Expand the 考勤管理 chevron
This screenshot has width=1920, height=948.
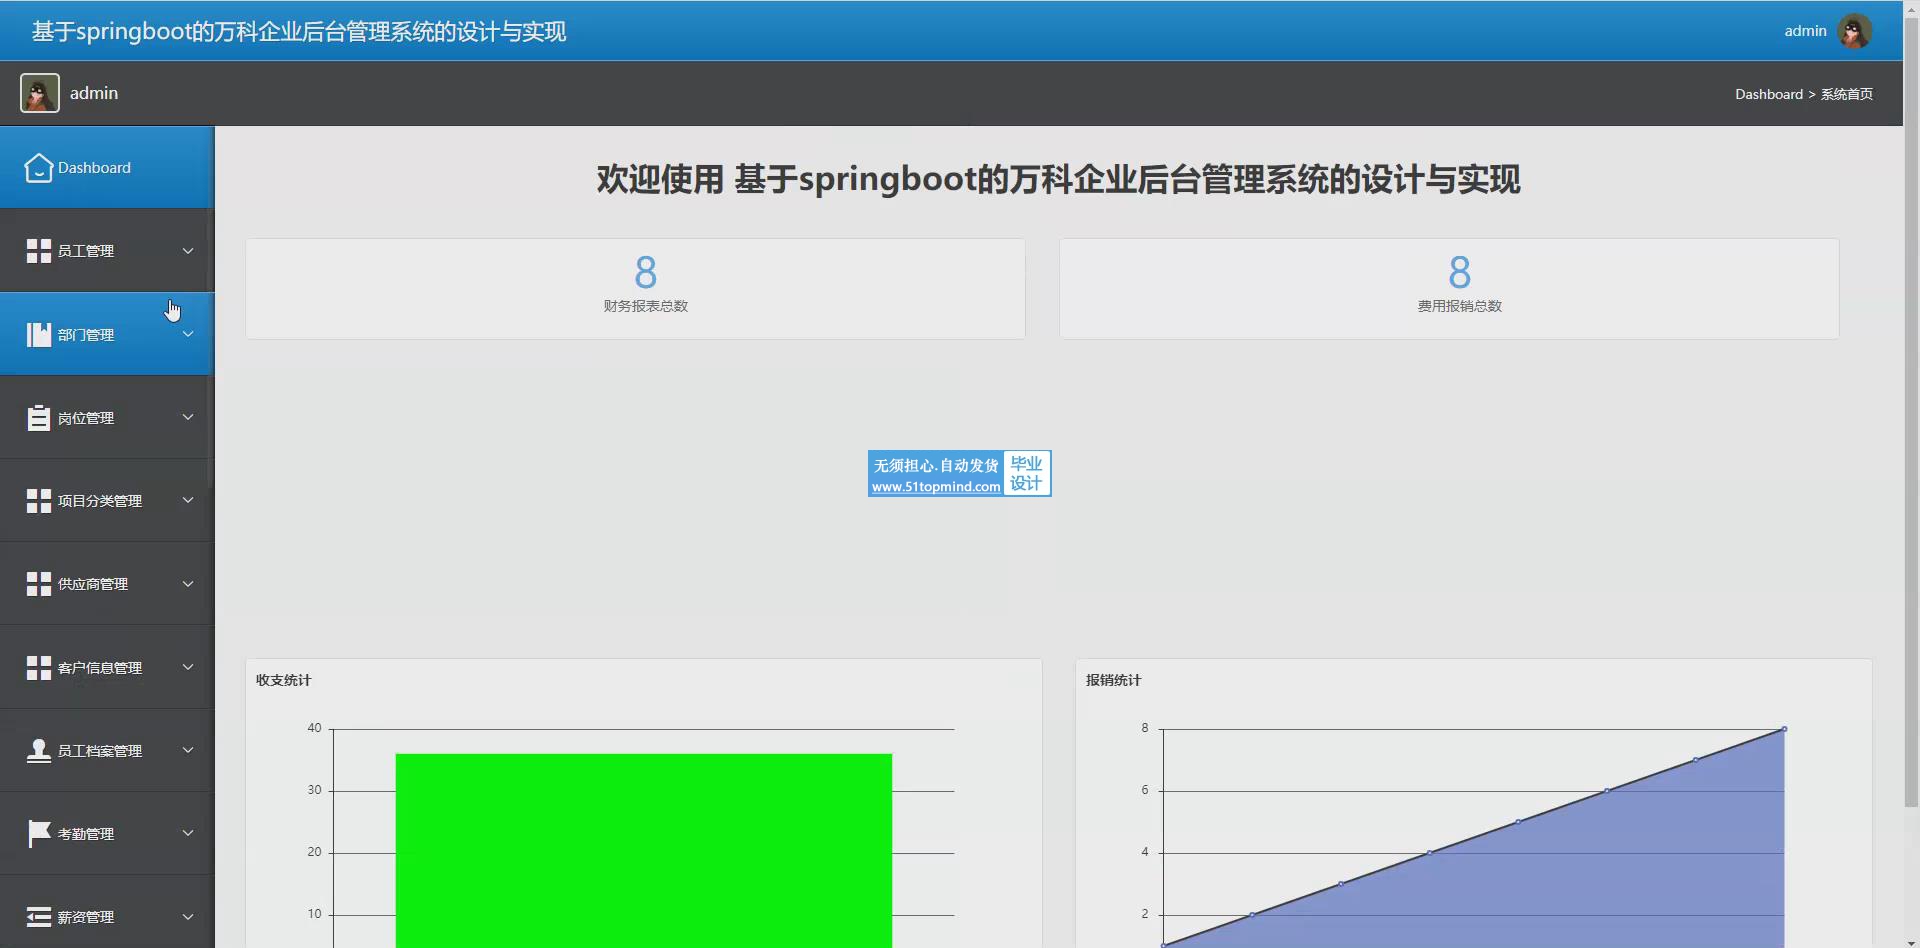tap(188, 834)
